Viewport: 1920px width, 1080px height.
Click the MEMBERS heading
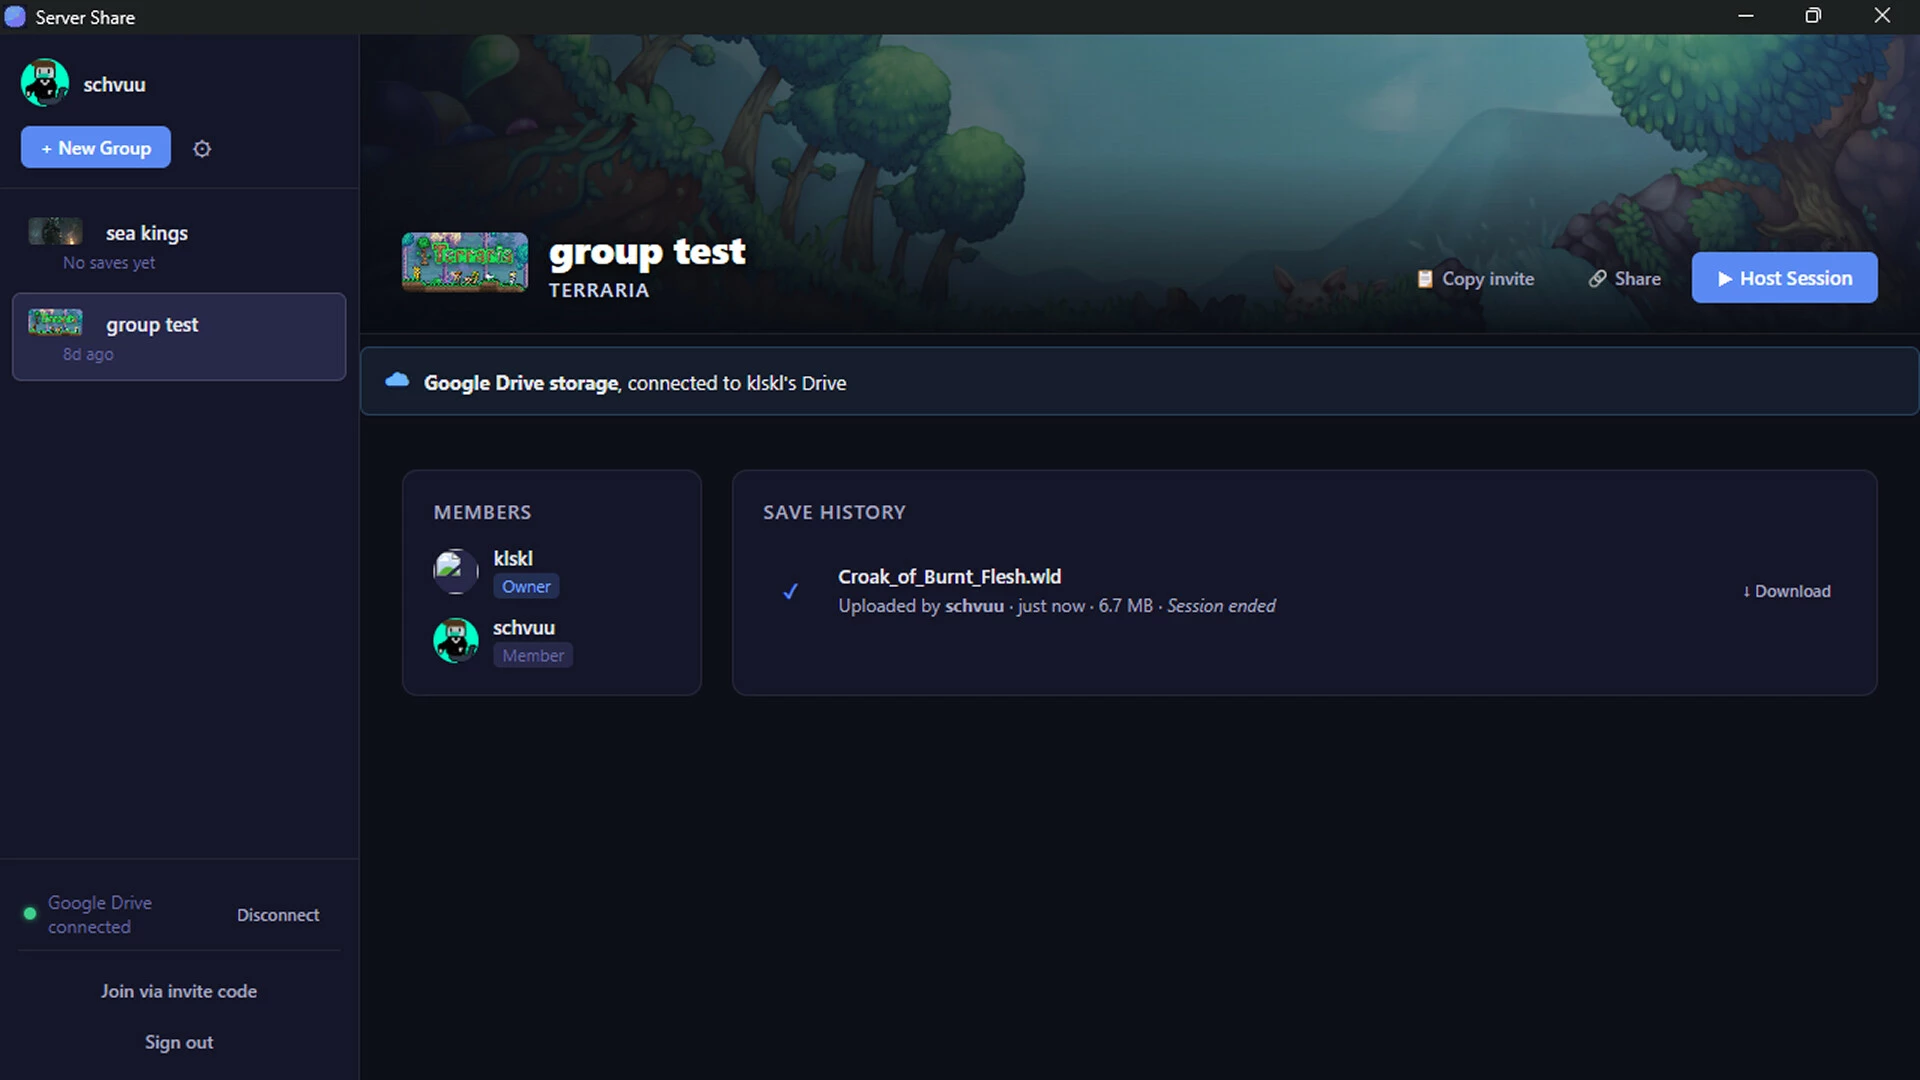(x=482, y=512)
